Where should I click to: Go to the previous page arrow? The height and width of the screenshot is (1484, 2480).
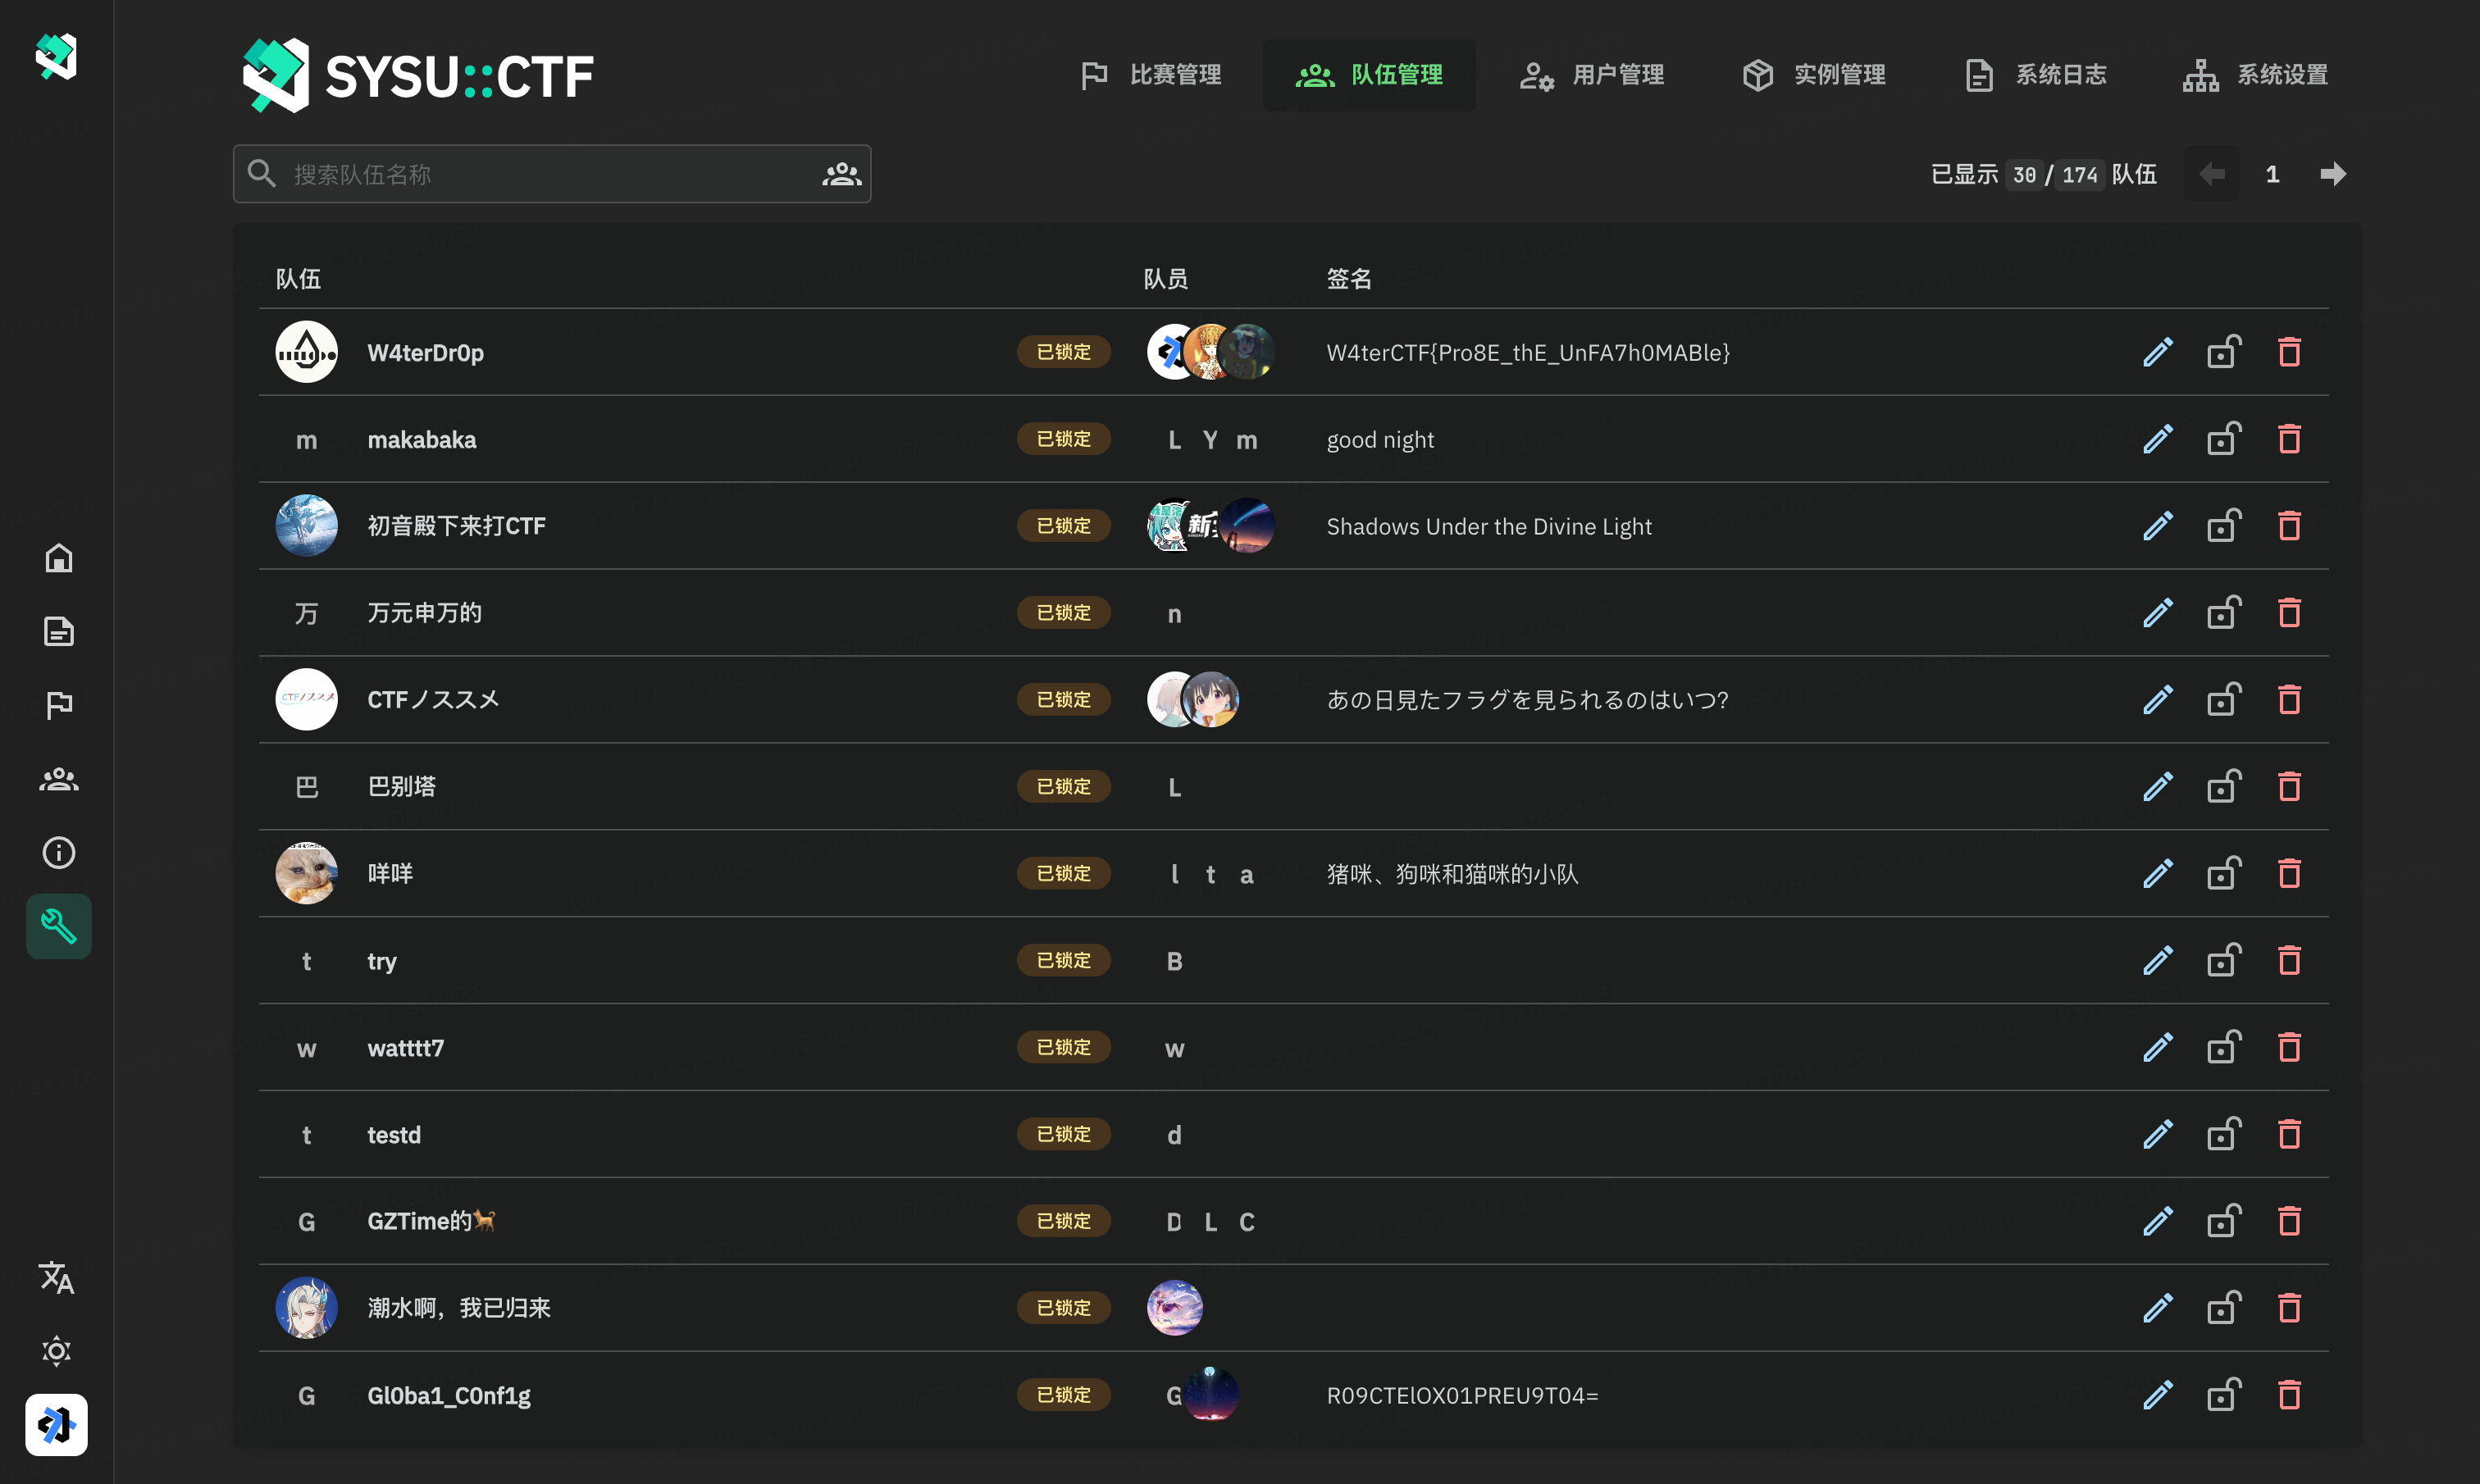click(2212, 174)
